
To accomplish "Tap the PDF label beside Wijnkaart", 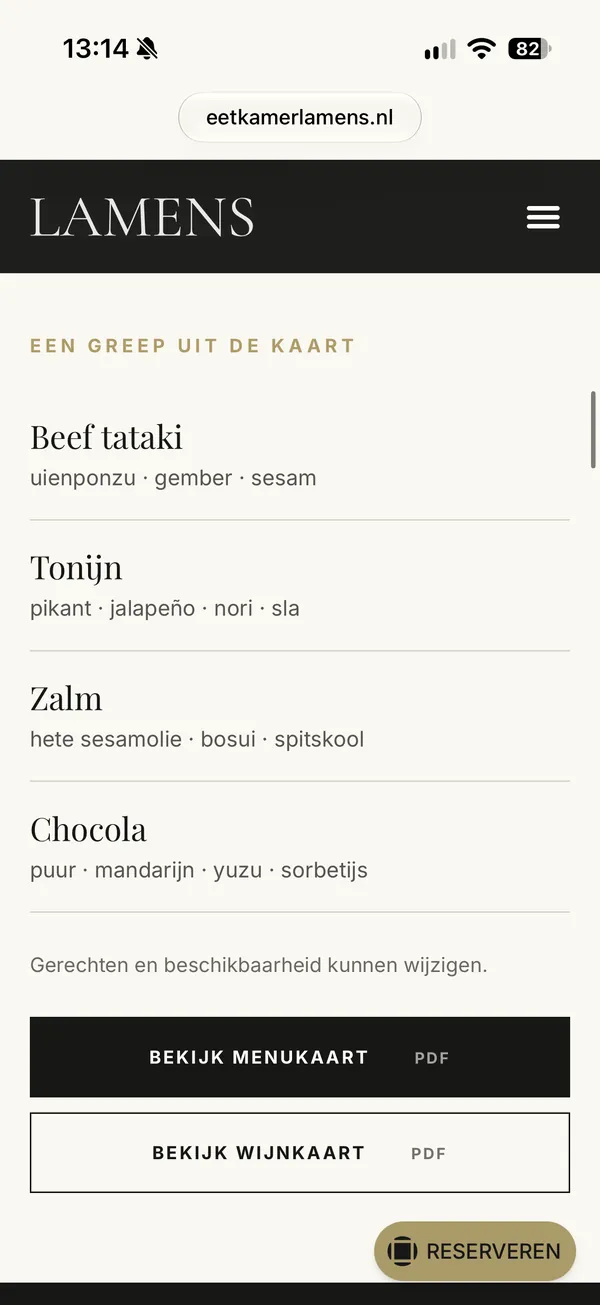I will pos(428,1154).
